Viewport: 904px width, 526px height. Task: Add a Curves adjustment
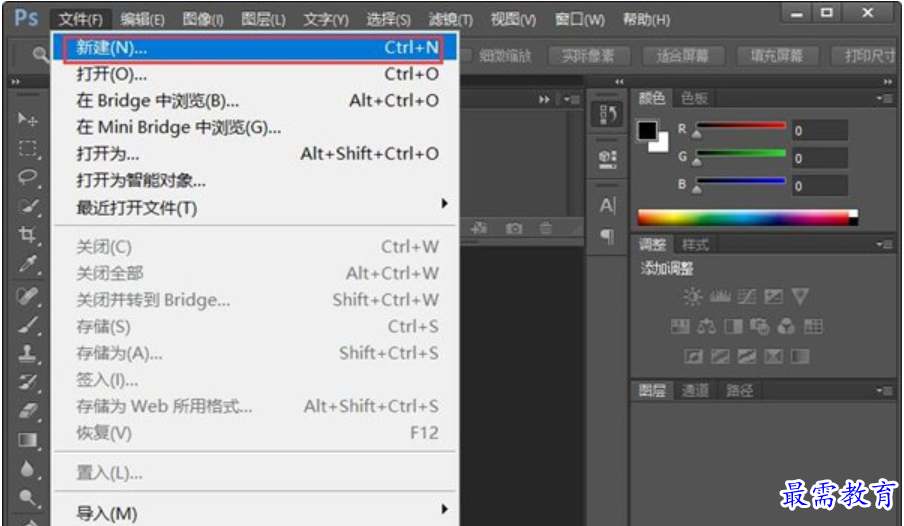[x=747, y=297]
